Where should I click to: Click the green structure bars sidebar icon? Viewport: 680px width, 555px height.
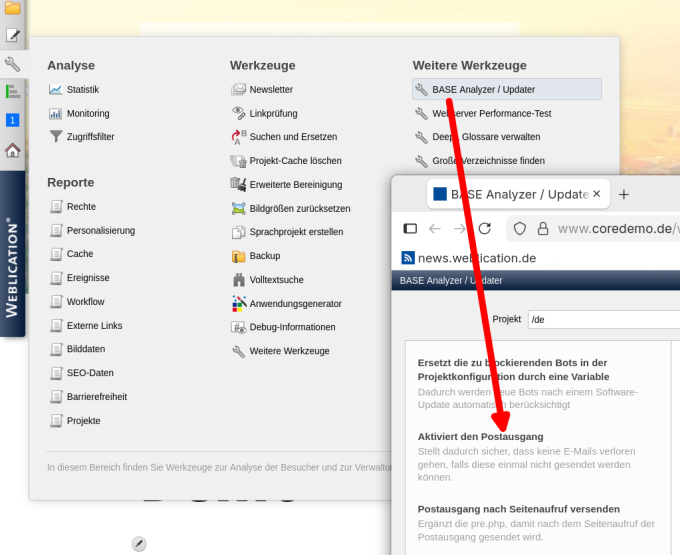point(13,92)
